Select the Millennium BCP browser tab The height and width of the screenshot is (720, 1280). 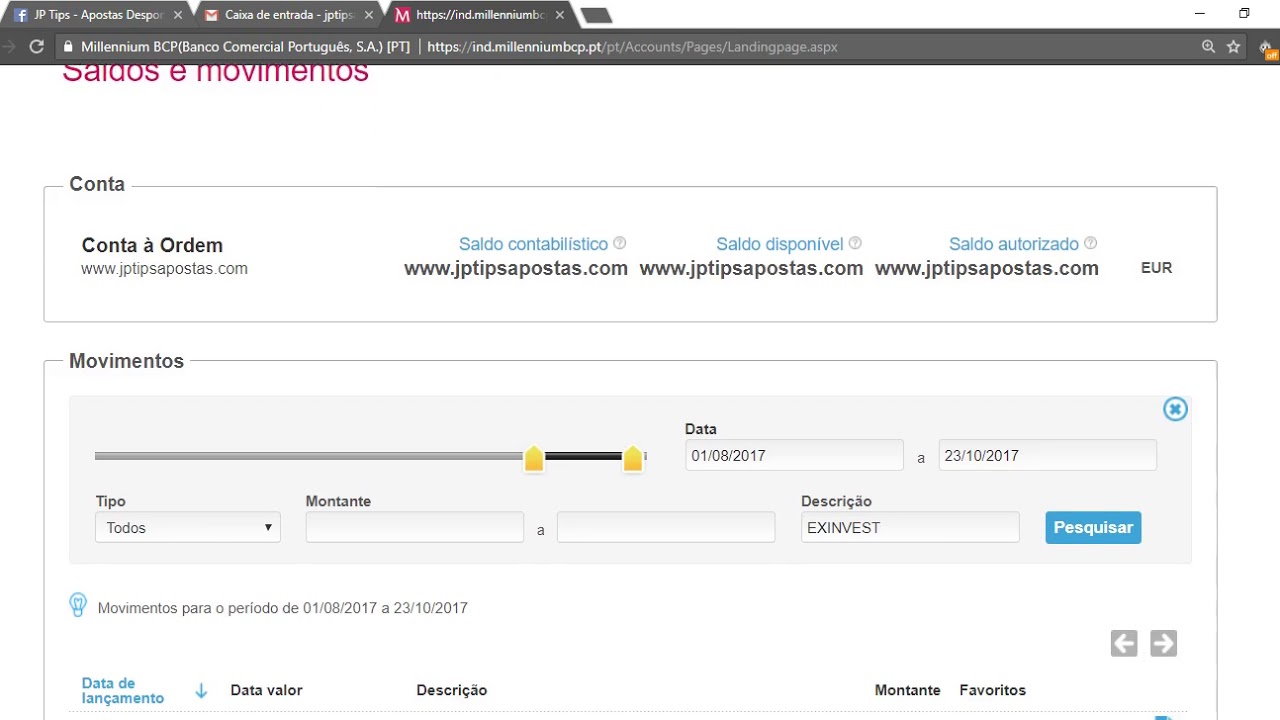[x=478, y=15]
